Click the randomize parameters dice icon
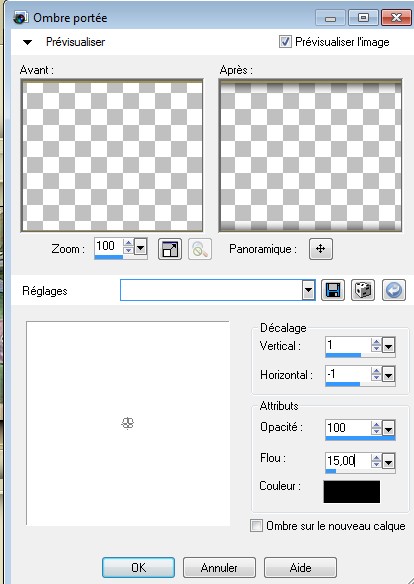 click(x=363, y=290)
